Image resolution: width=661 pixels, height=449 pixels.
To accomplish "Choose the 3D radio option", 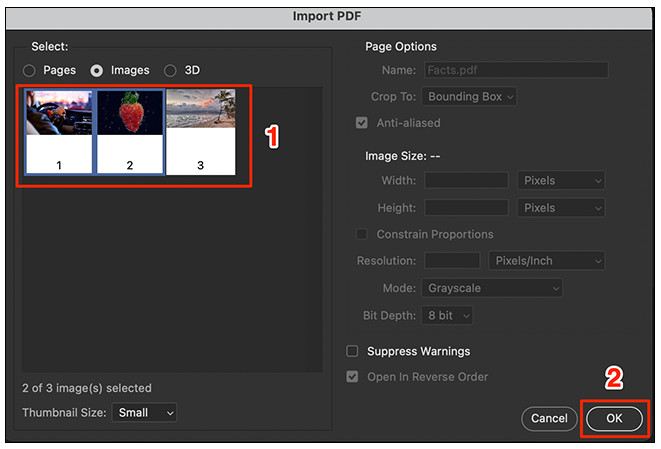I will [170, 71].
